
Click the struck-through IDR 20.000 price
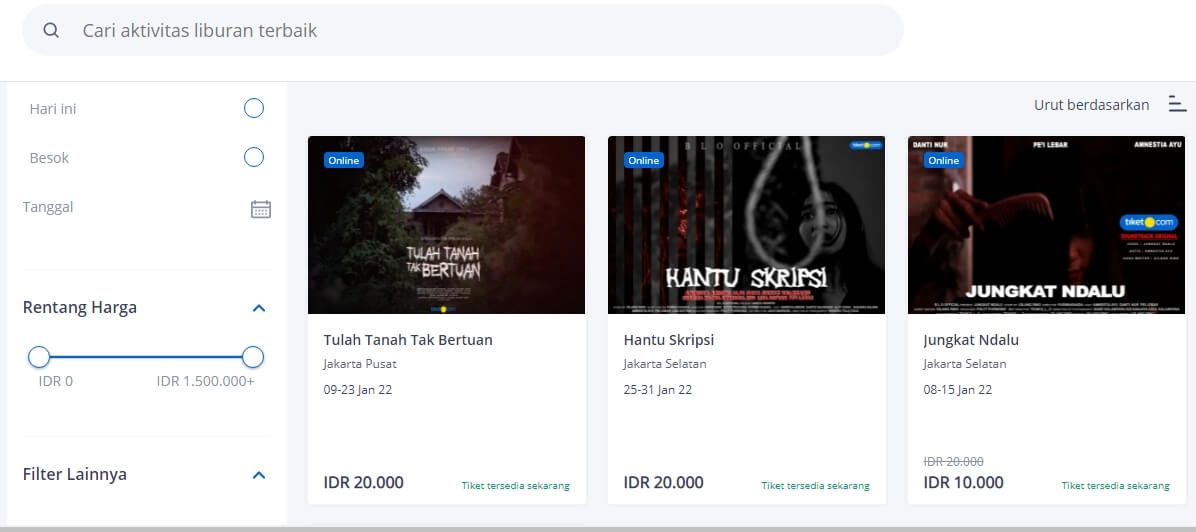click(953, 461)
